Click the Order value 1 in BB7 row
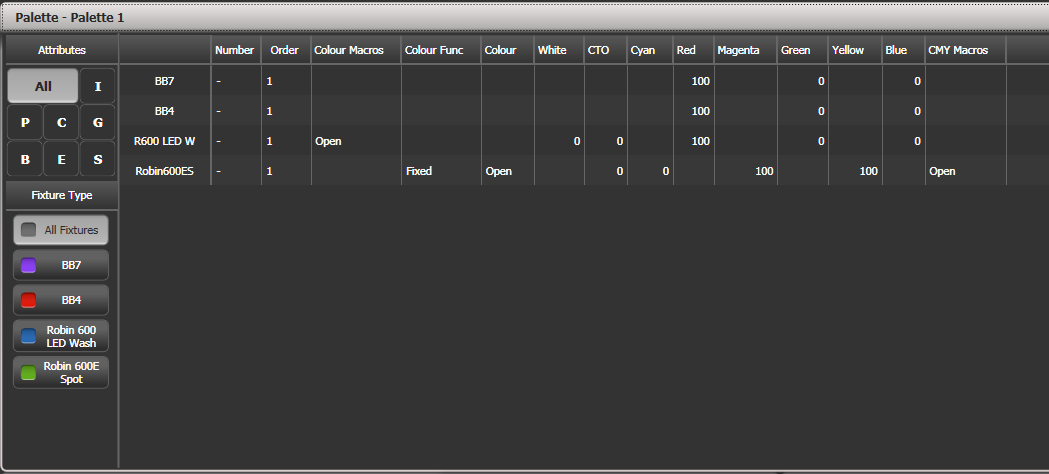This screenshot has height=474, width=1049. [x=269, y=81]
